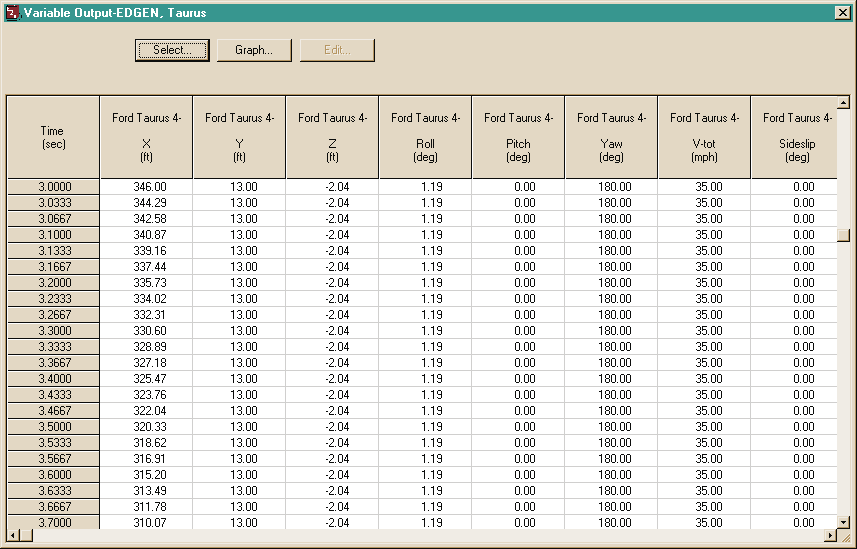This screenshot has width=857, height=549.
Task: Select row header 3.6667
Action: 53,506
